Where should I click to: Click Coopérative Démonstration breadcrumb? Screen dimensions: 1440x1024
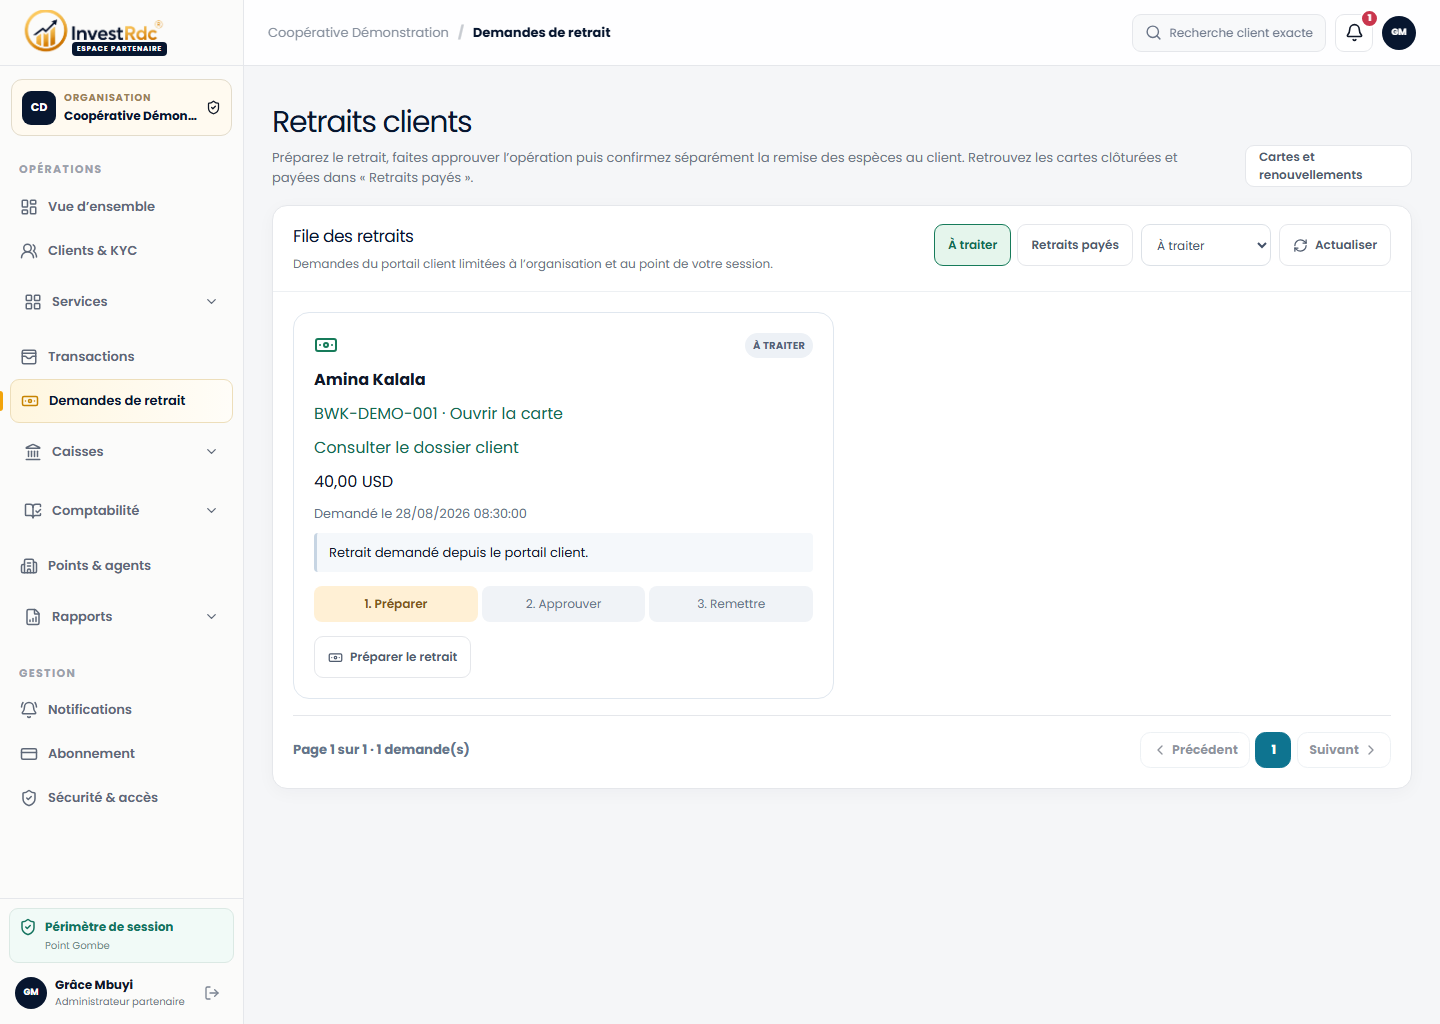point(358,33)
